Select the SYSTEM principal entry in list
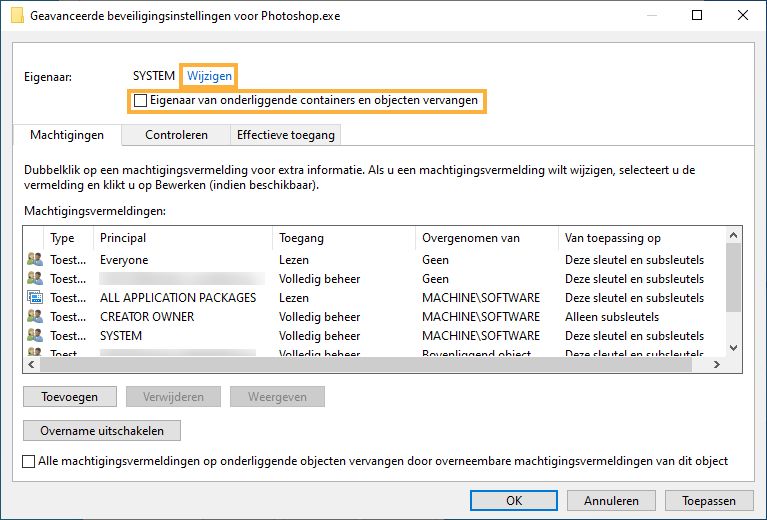767x520 pixels. click(x=121, y=336)
